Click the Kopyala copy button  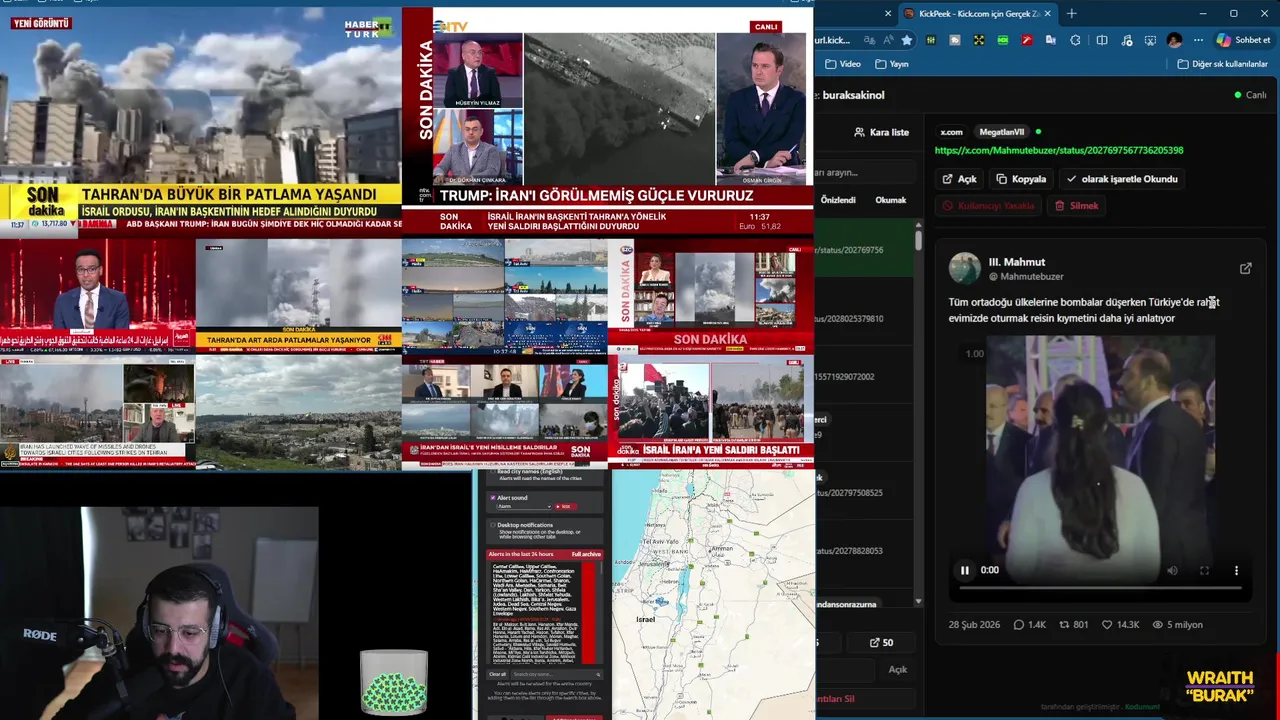[x=1021, y=179]
